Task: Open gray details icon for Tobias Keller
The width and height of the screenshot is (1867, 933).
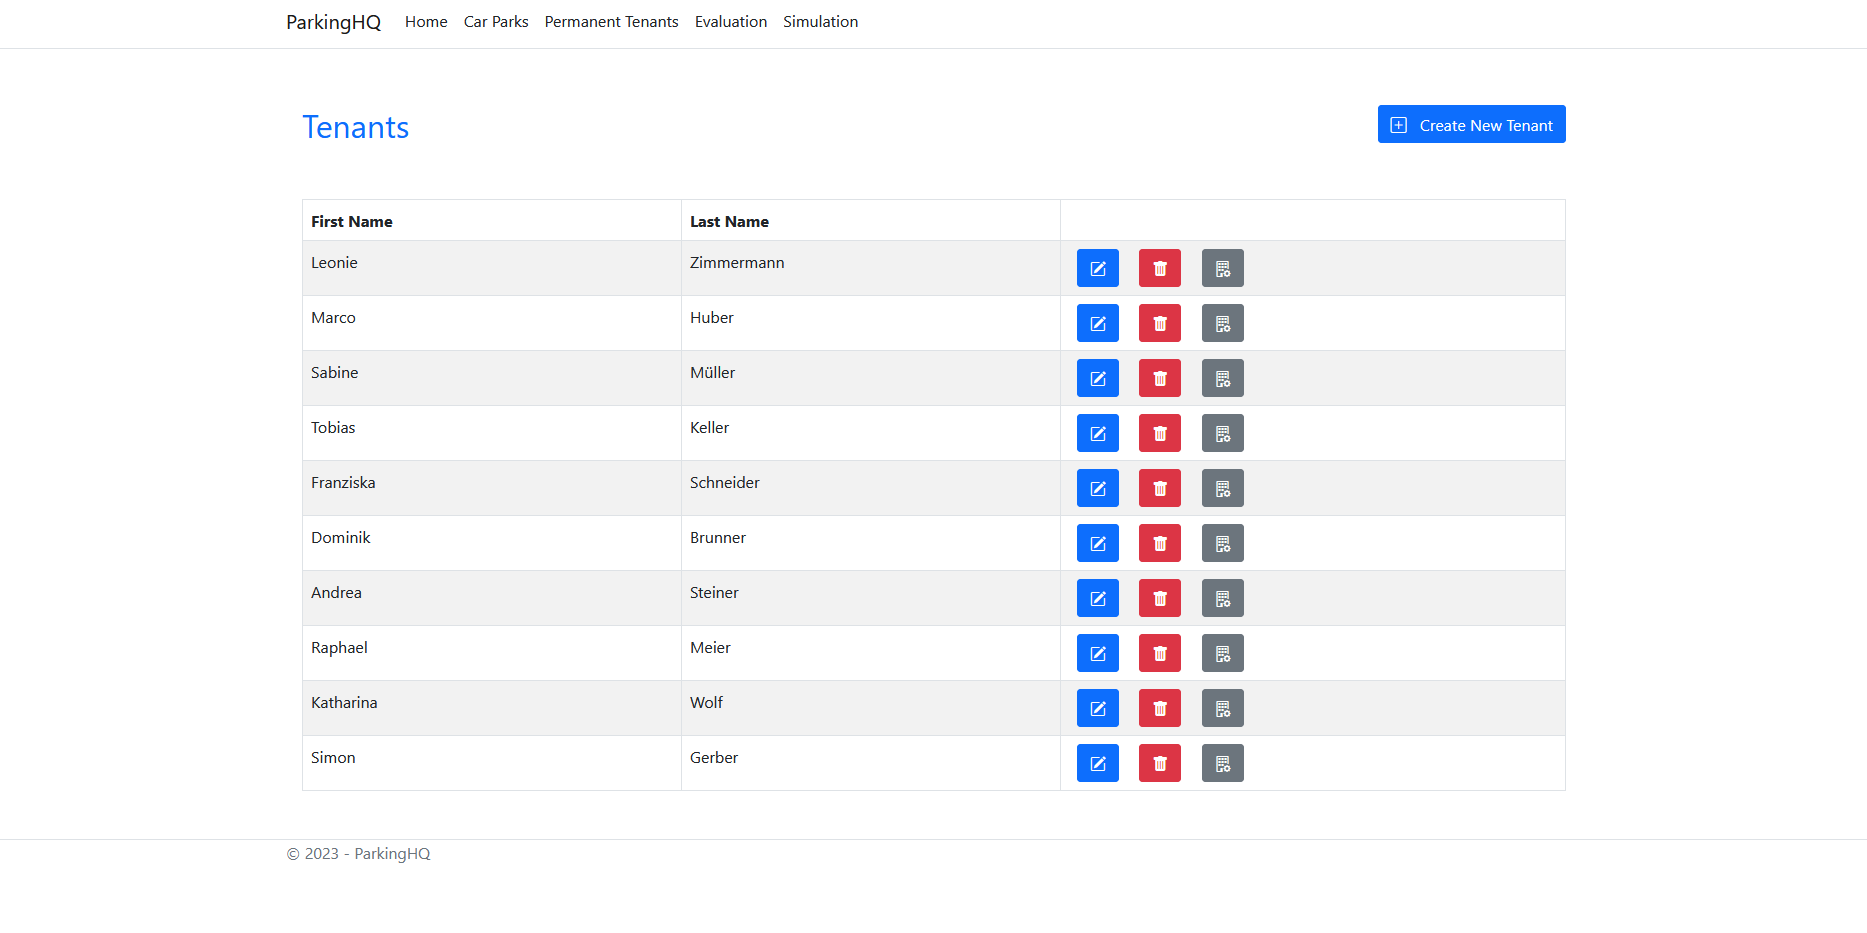Action: pos(1222,433)
